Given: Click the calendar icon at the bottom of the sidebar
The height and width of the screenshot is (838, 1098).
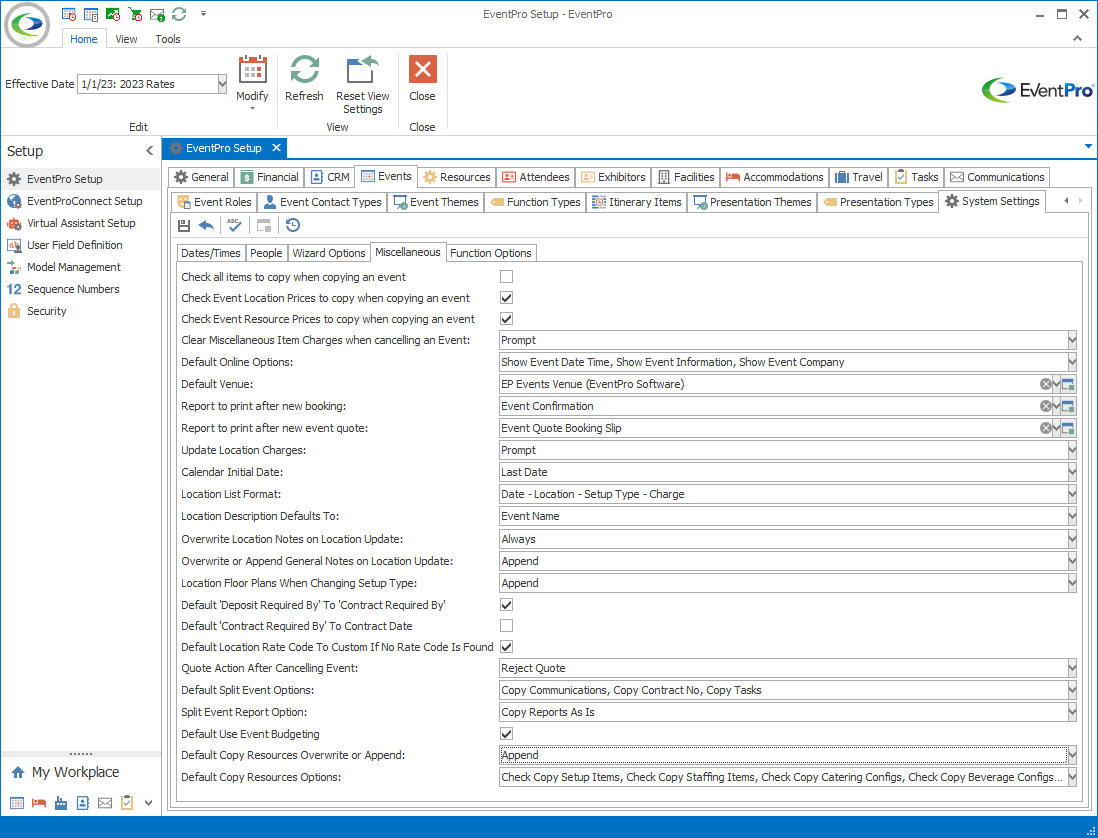Looking at the screenshot, I should click(17, 803).
